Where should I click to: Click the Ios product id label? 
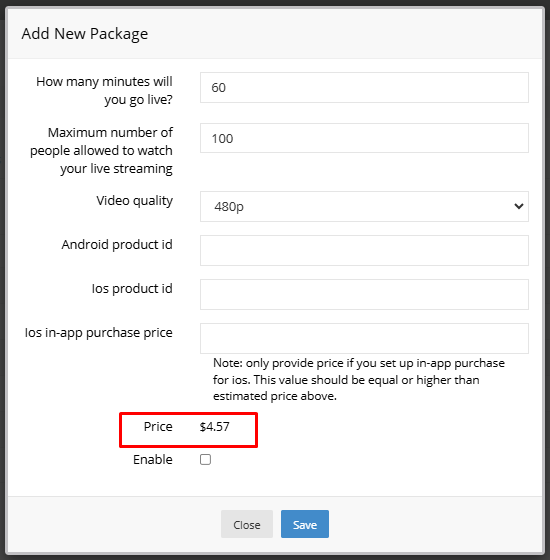(132, 289)
